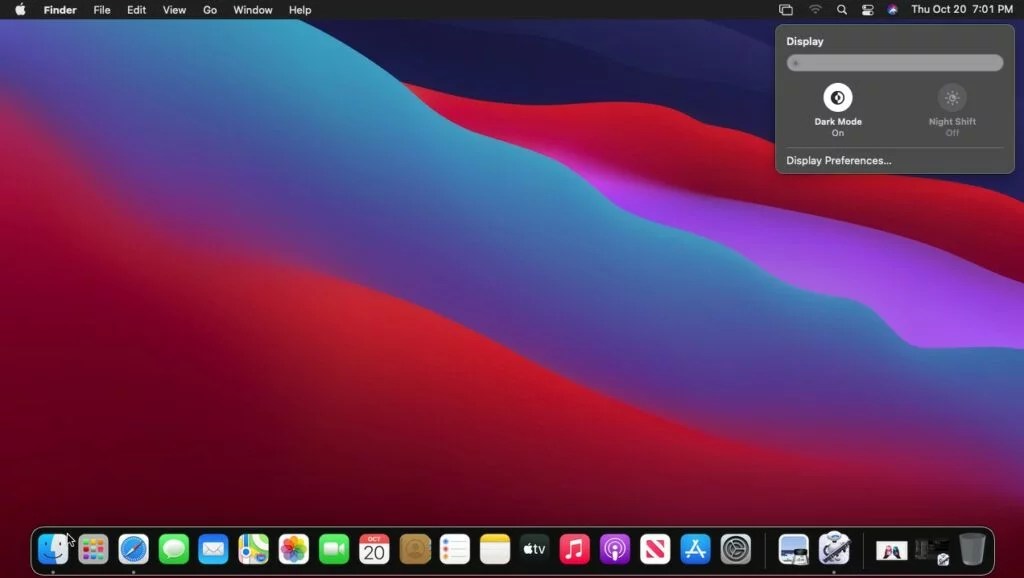
Task: Open the Window menu
Action: (x=253, y=10)
